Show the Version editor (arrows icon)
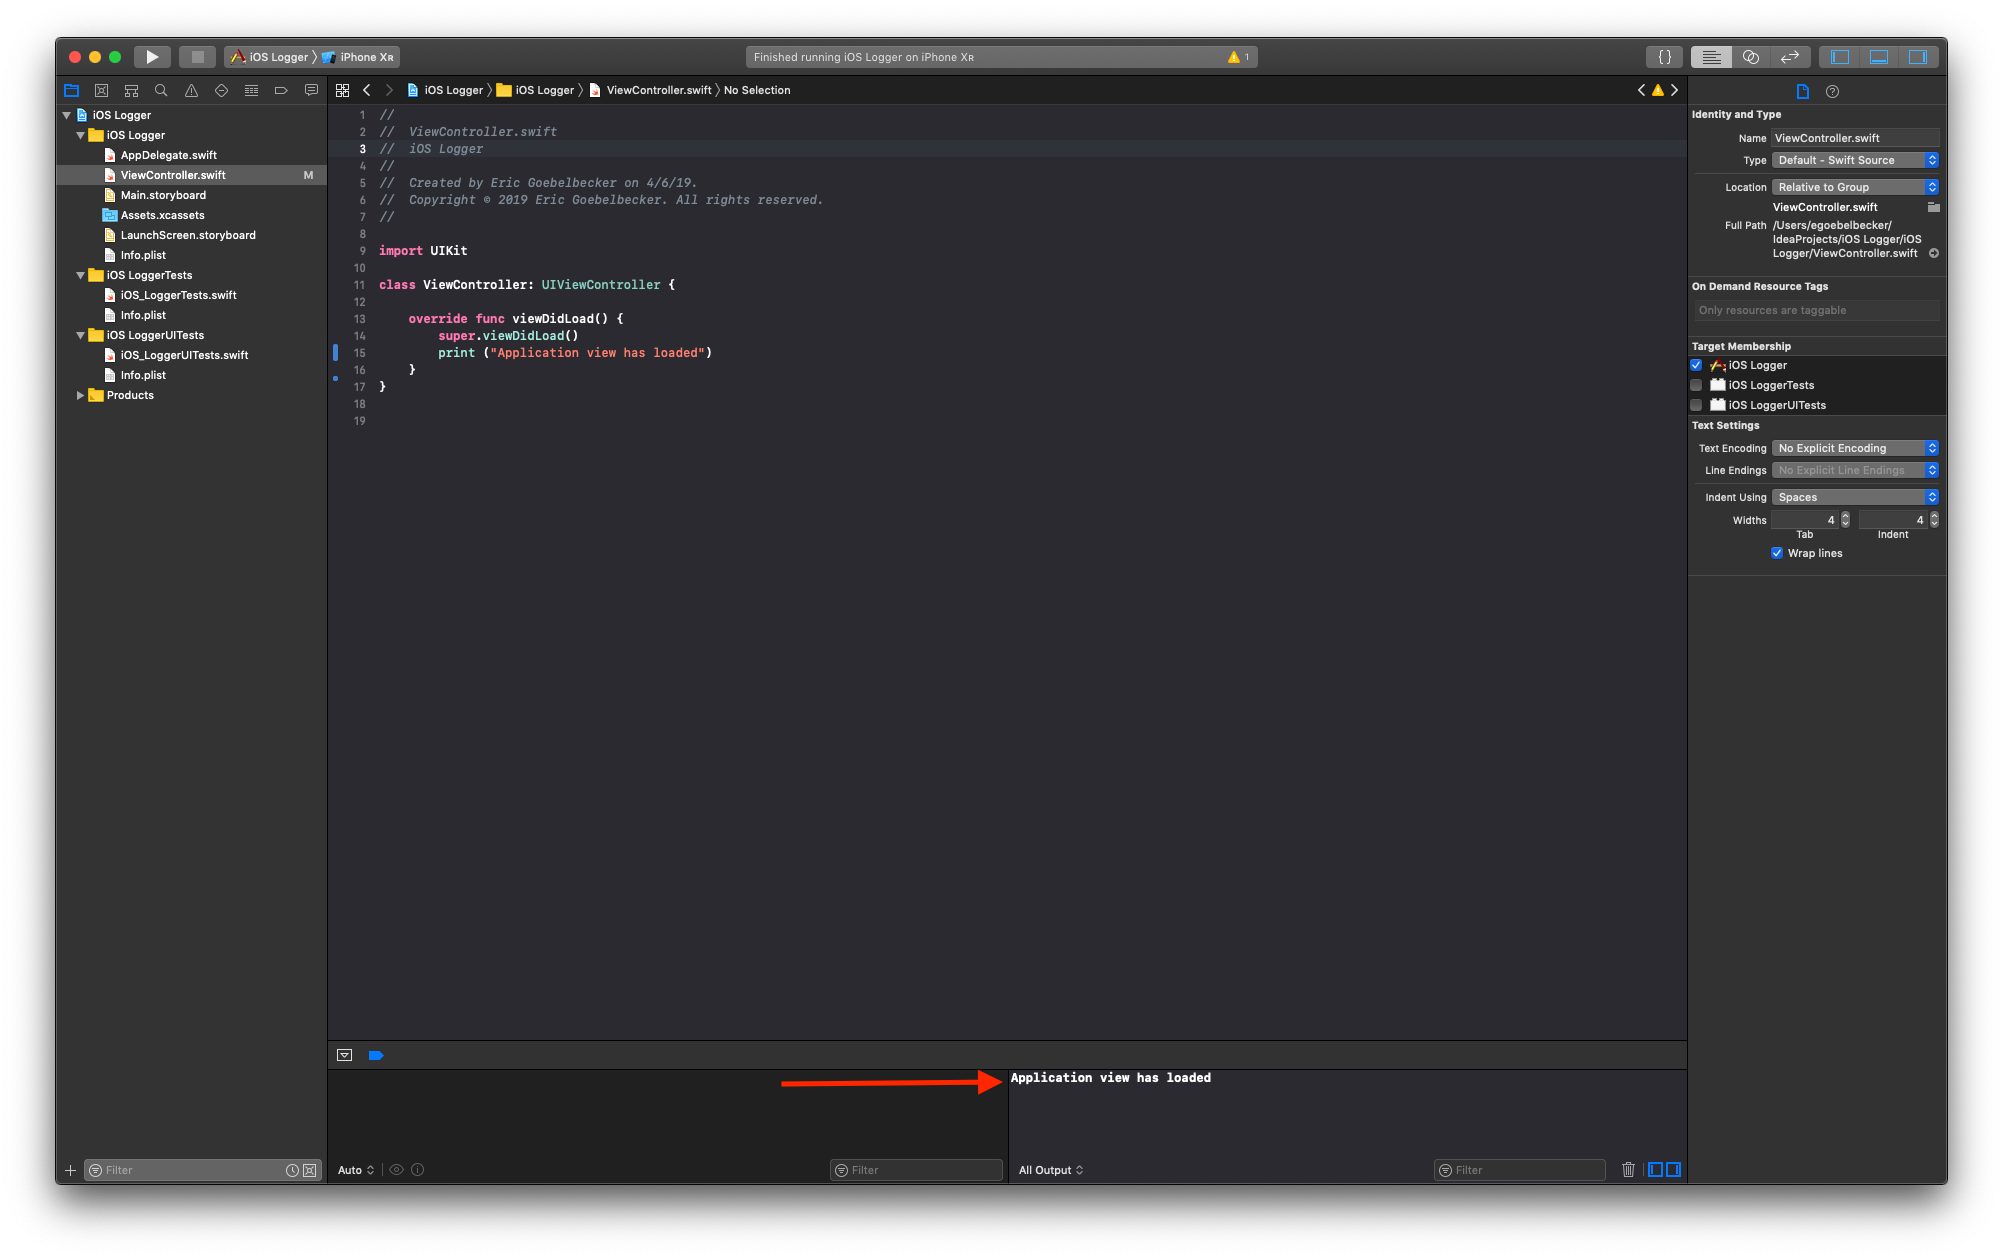The image size is (2003, 1258). pos(1790,57)
